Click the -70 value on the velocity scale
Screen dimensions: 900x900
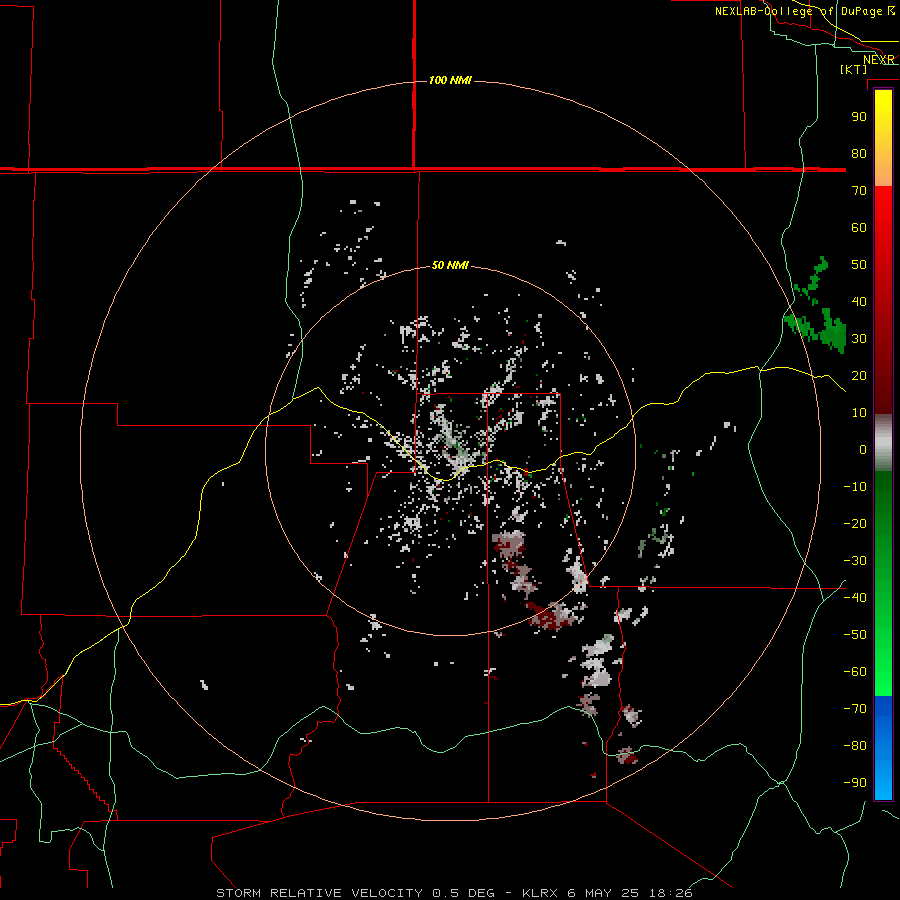click(x=855, y=708)
